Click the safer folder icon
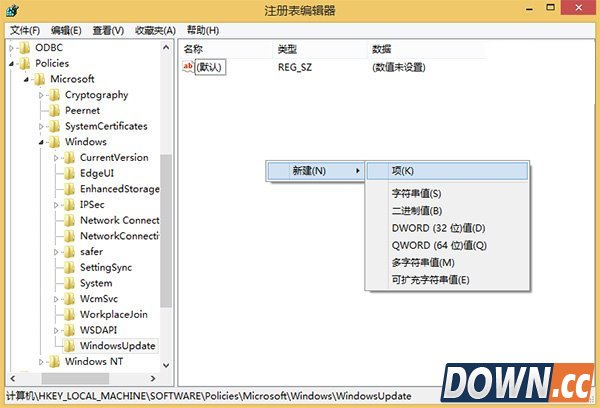Screen dimensions: 600x408 coord(70,252)
